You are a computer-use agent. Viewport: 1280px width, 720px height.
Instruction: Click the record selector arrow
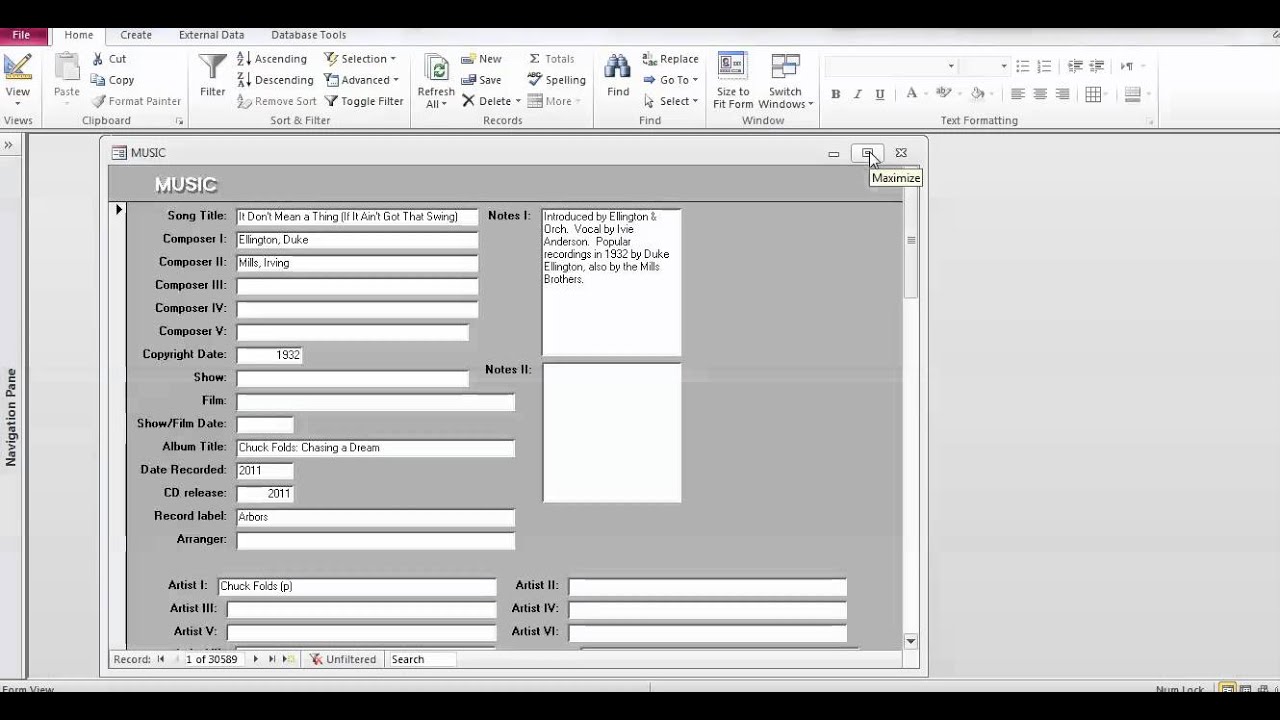point(119,210)
